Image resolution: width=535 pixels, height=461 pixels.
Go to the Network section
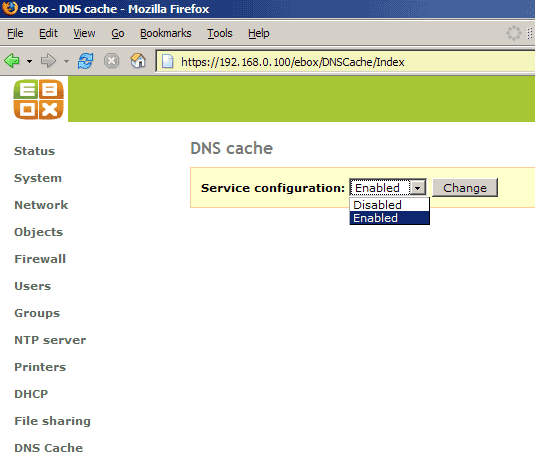click(41, 205)
